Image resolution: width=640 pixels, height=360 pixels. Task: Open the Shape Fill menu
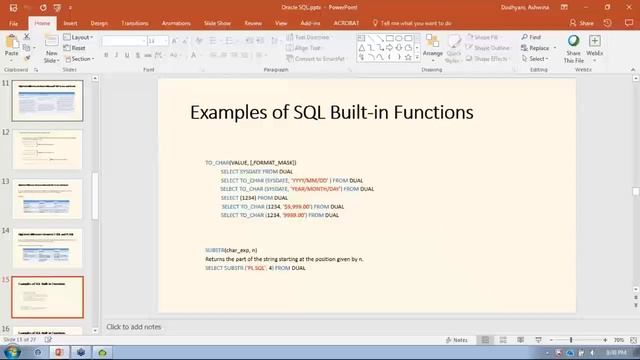pyautogui.click(x=483, y=37)
